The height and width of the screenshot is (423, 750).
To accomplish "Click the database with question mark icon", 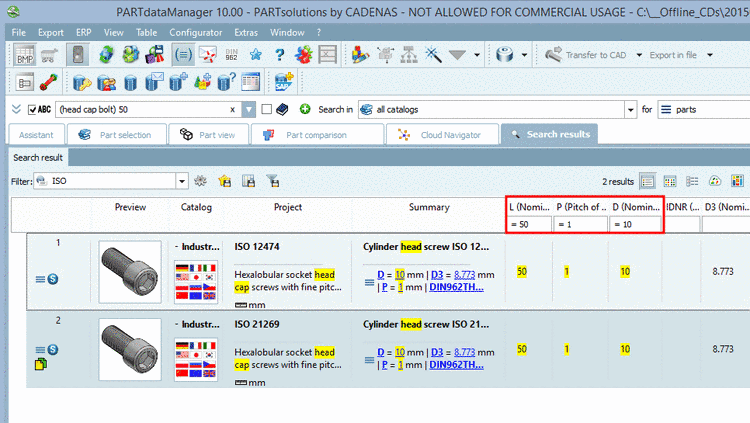I will coord(226,82).
